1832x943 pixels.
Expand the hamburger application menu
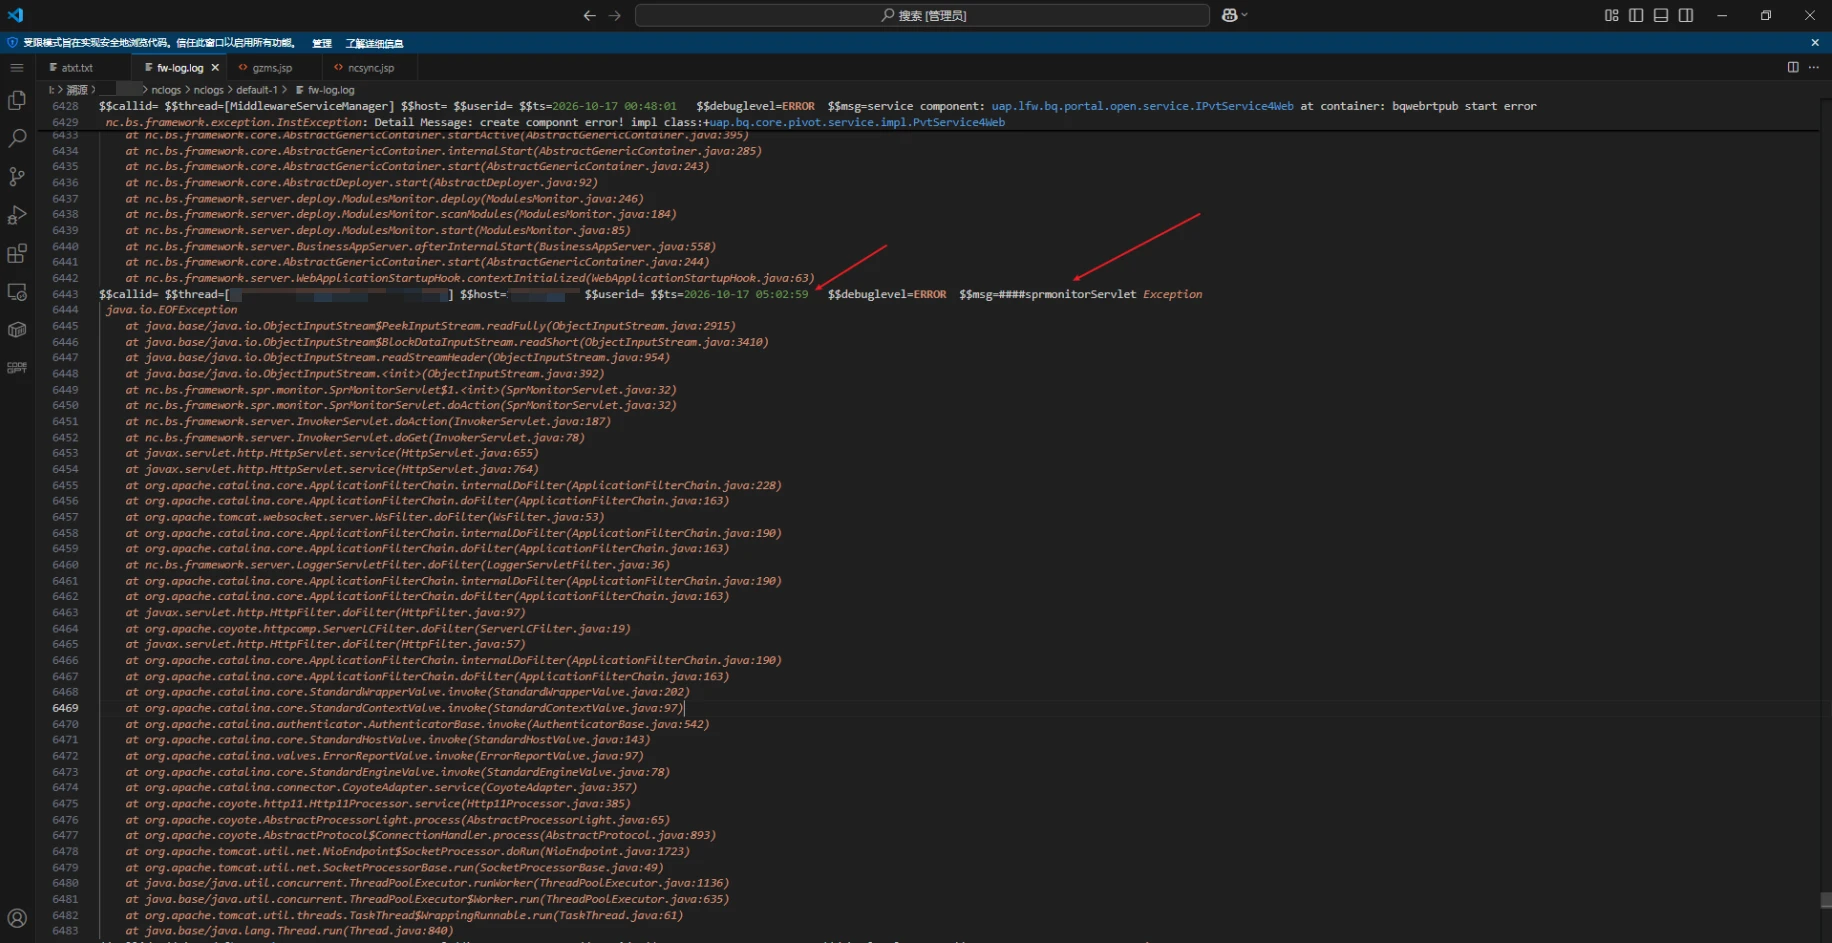[x=17, y=67]
